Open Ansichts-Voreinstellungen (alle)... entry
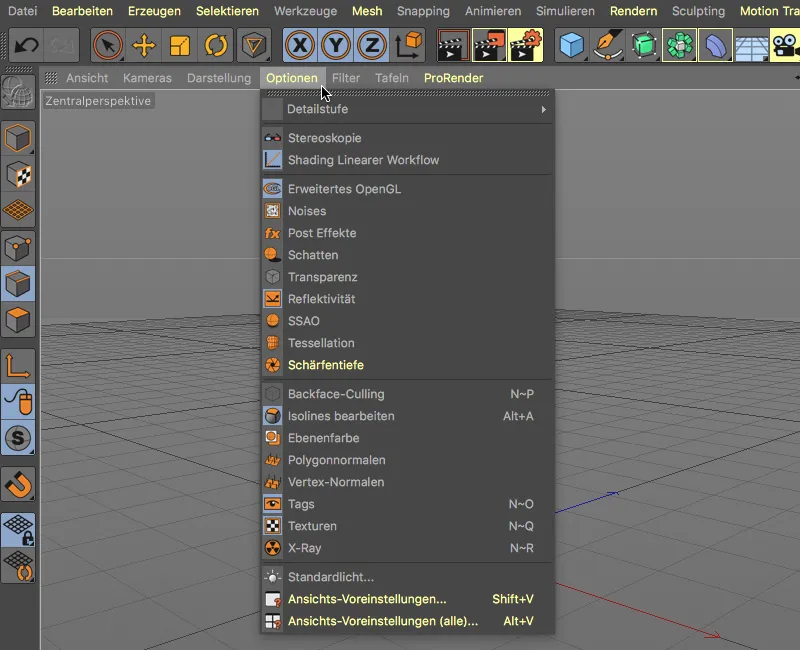 click(x=407, y=621)
